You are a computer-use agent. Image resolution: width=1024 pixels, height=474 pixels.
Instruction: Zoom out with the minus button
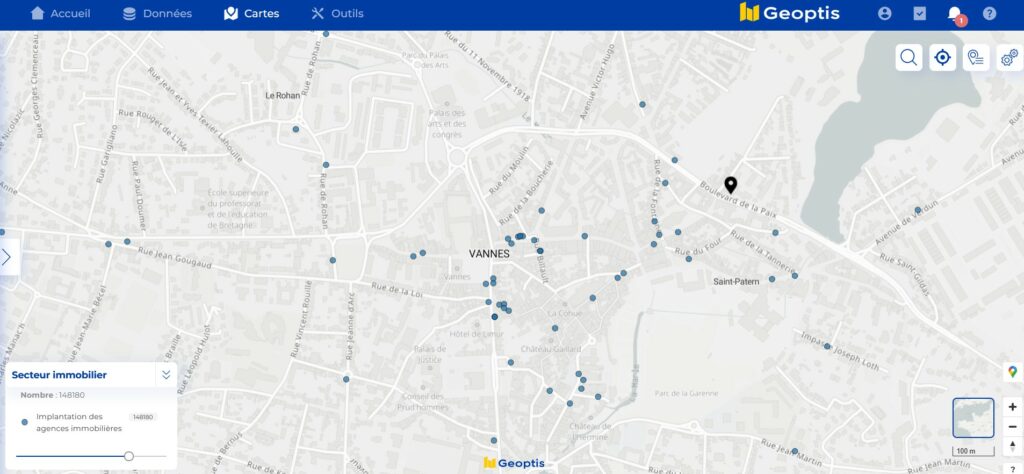(x=1012, y=427)
